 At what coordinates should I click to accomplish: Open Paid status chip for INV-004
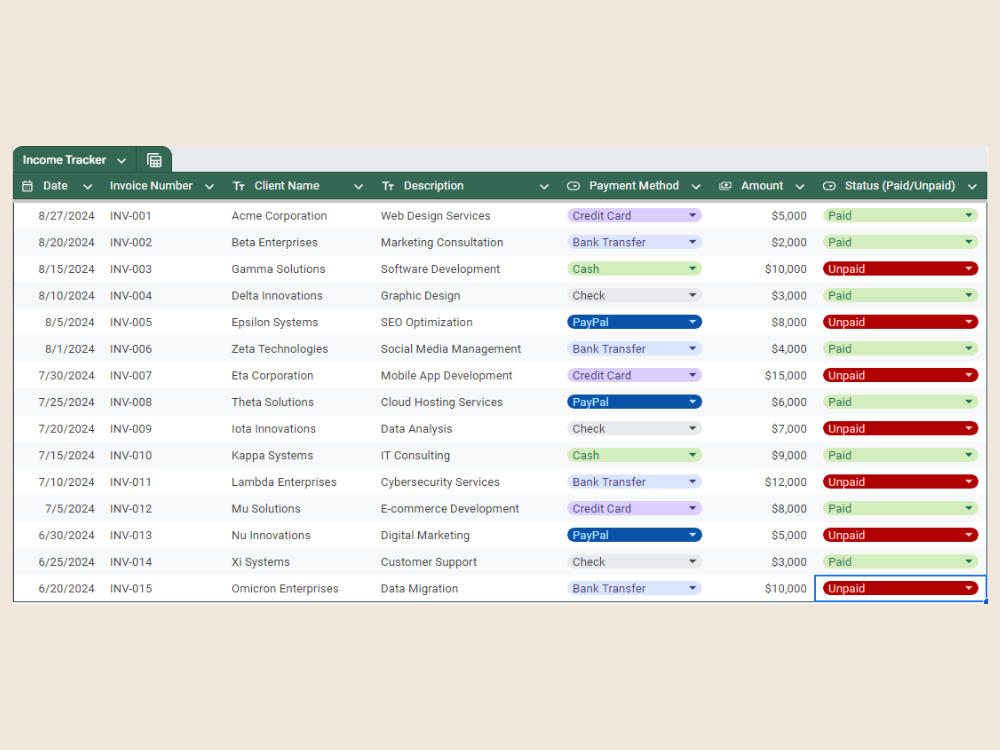(x=901, y=295)
